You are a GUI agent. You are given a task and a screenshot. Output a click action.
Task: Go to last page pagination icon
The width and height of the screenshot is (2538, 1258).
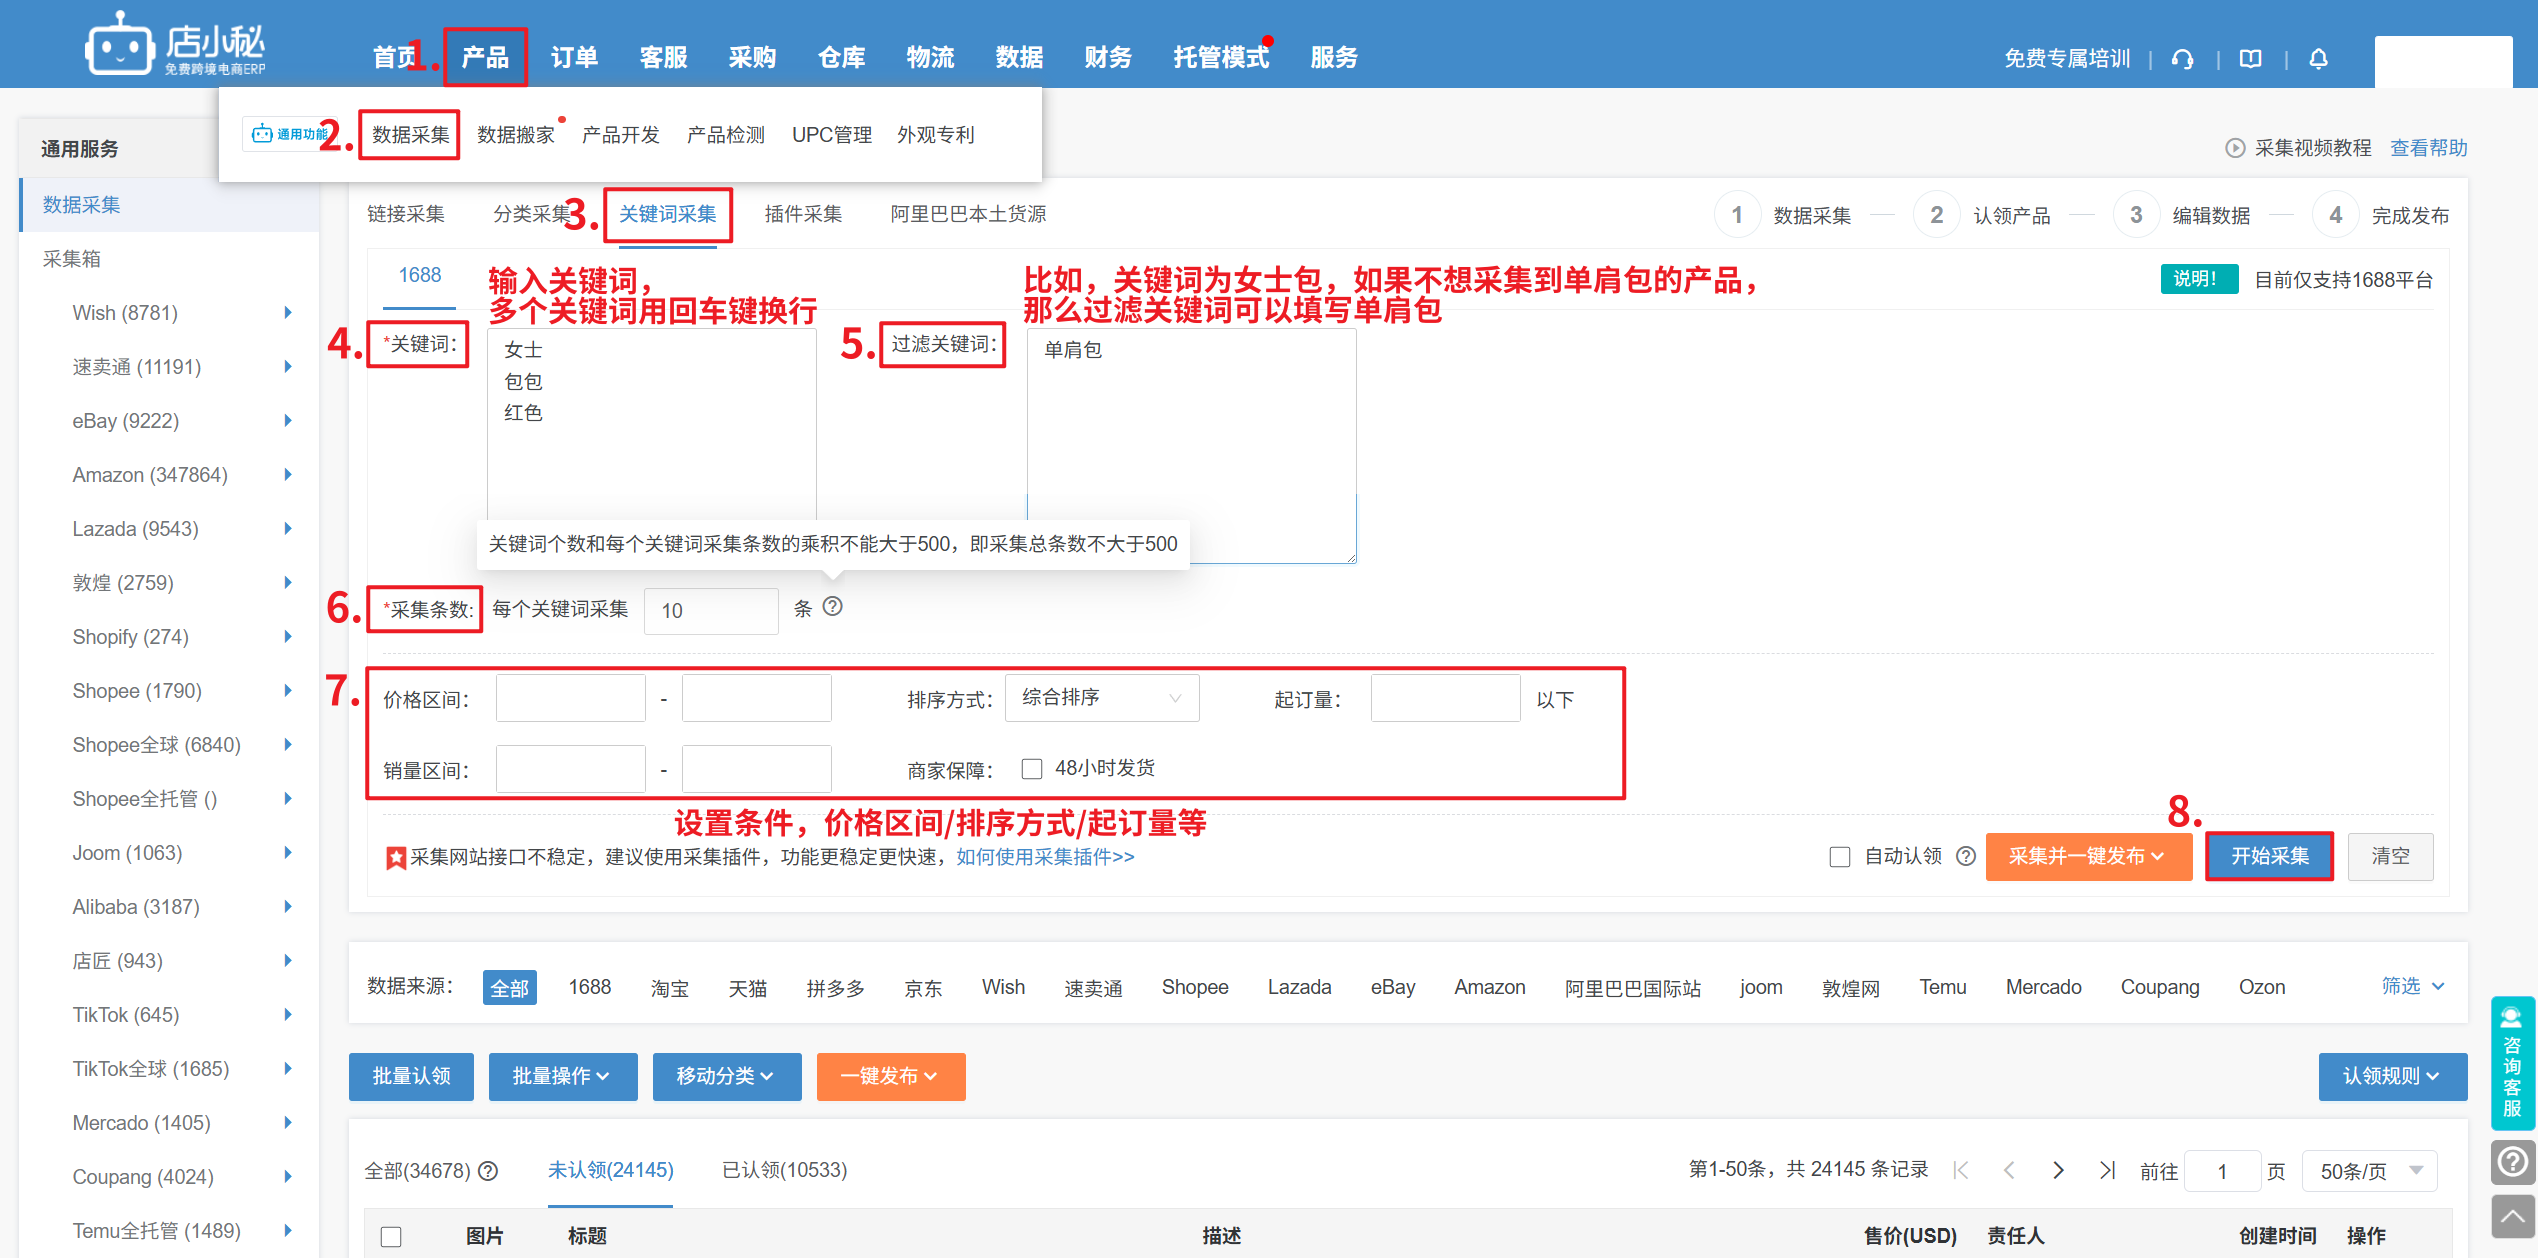pyautogui.click(x=2107, y=1170)
